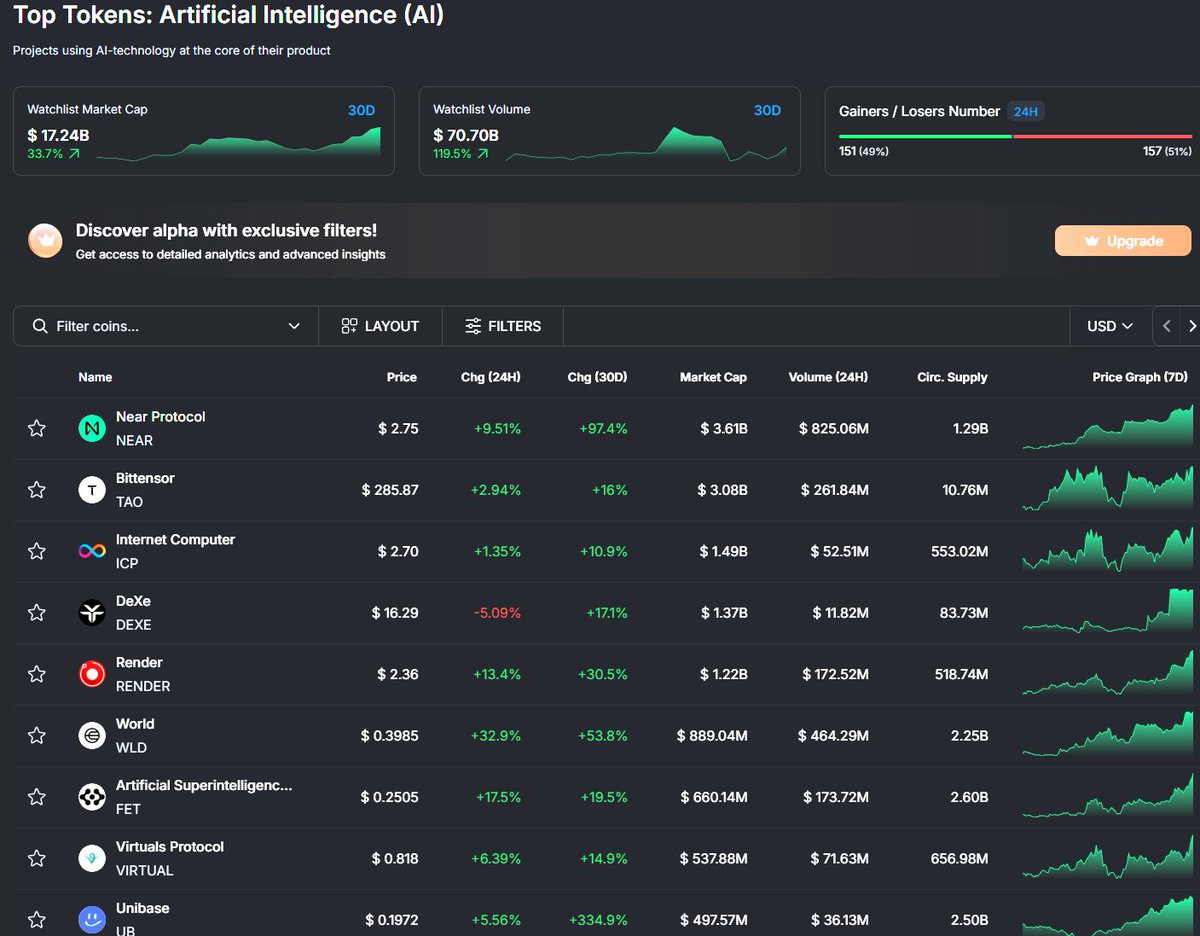Click the red losers progress bar

pos(1103,136)
